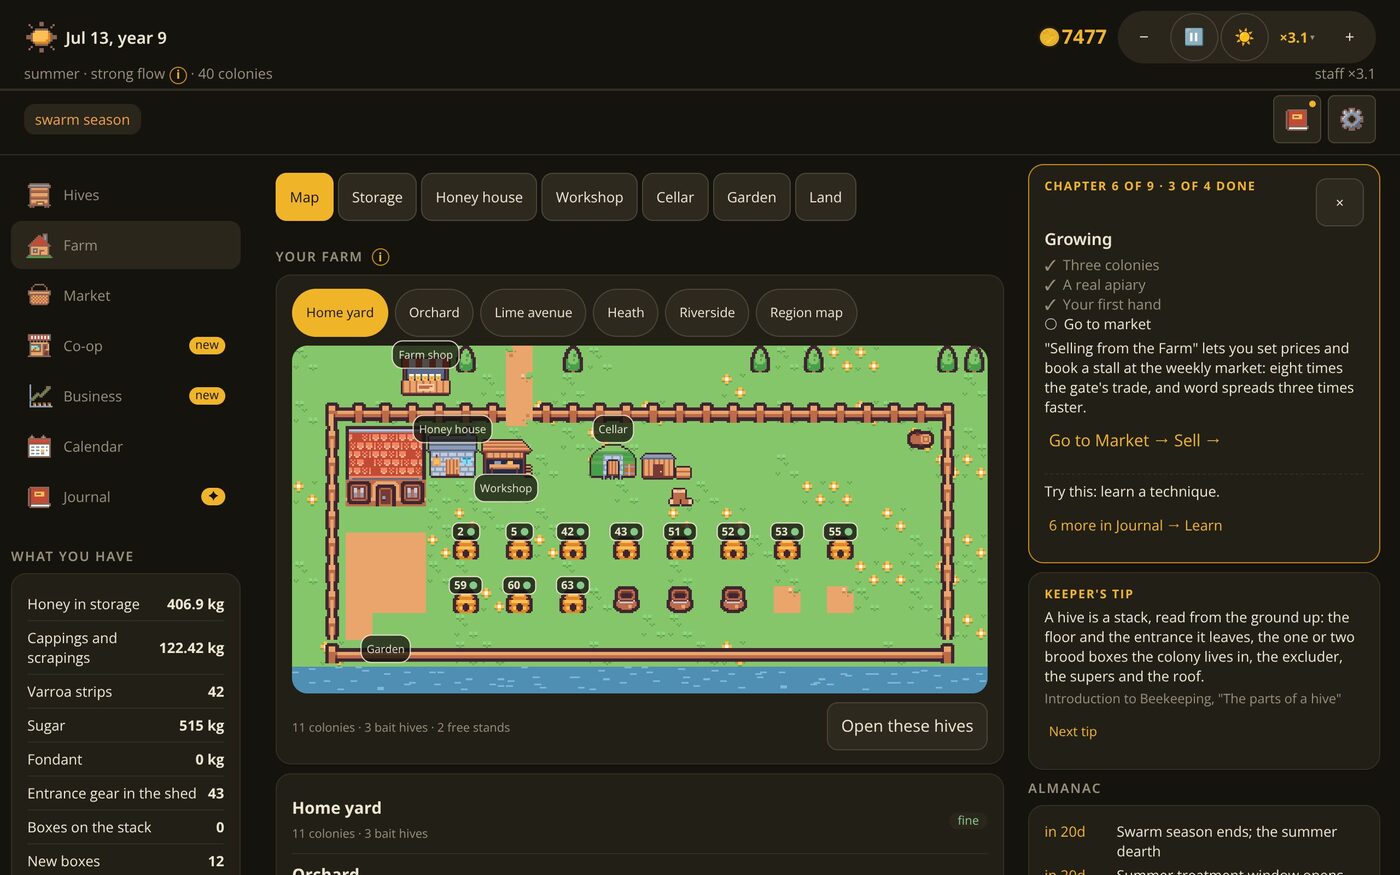The height and width of the screenshot is (875, 1400).
Task: Follow 6 more in Journal → Learn link
Action: click(x=1135, y=526)
